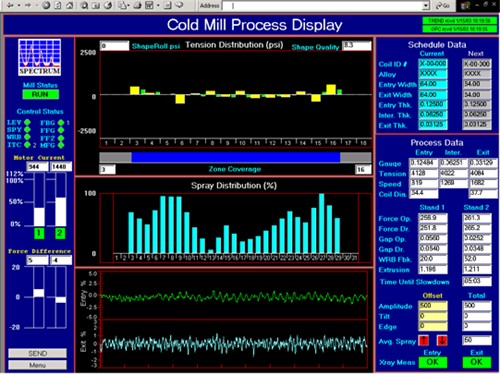Toggle the LEV control status indicator
This screenshot has height=374, width=500.
[x=27, y=122]
